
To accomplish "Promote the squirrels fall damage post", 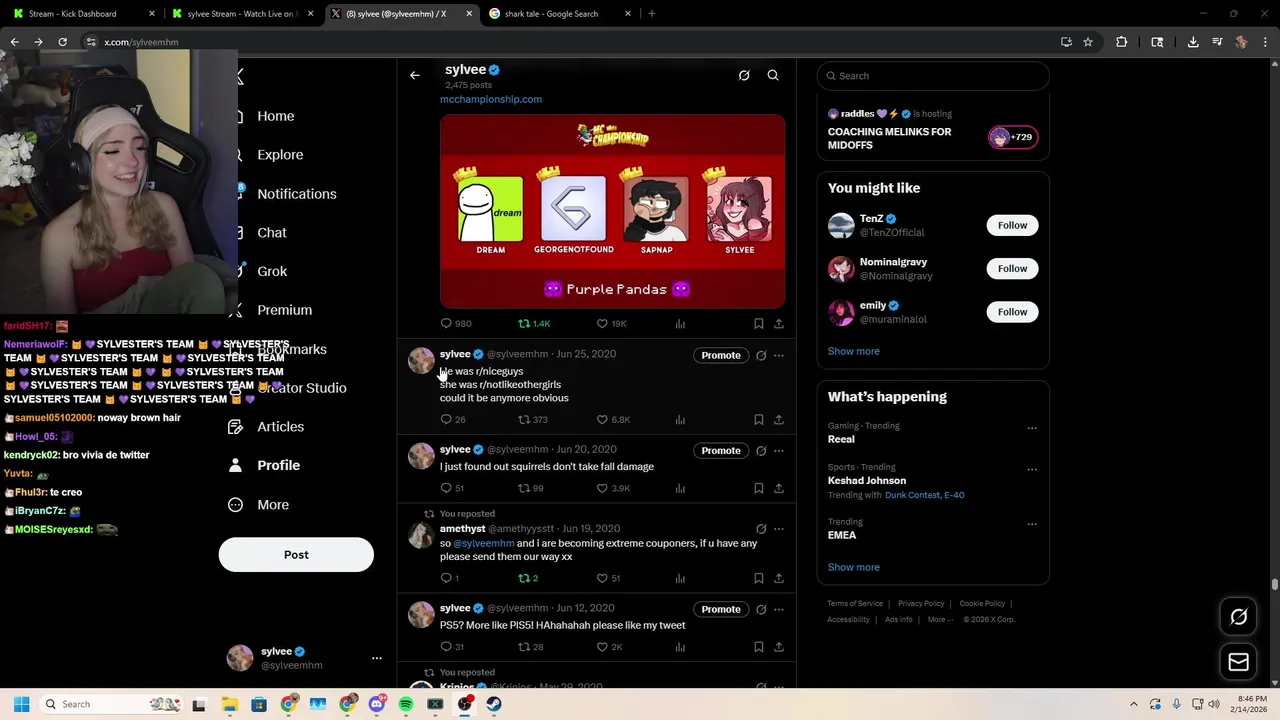I will [720, 451].
